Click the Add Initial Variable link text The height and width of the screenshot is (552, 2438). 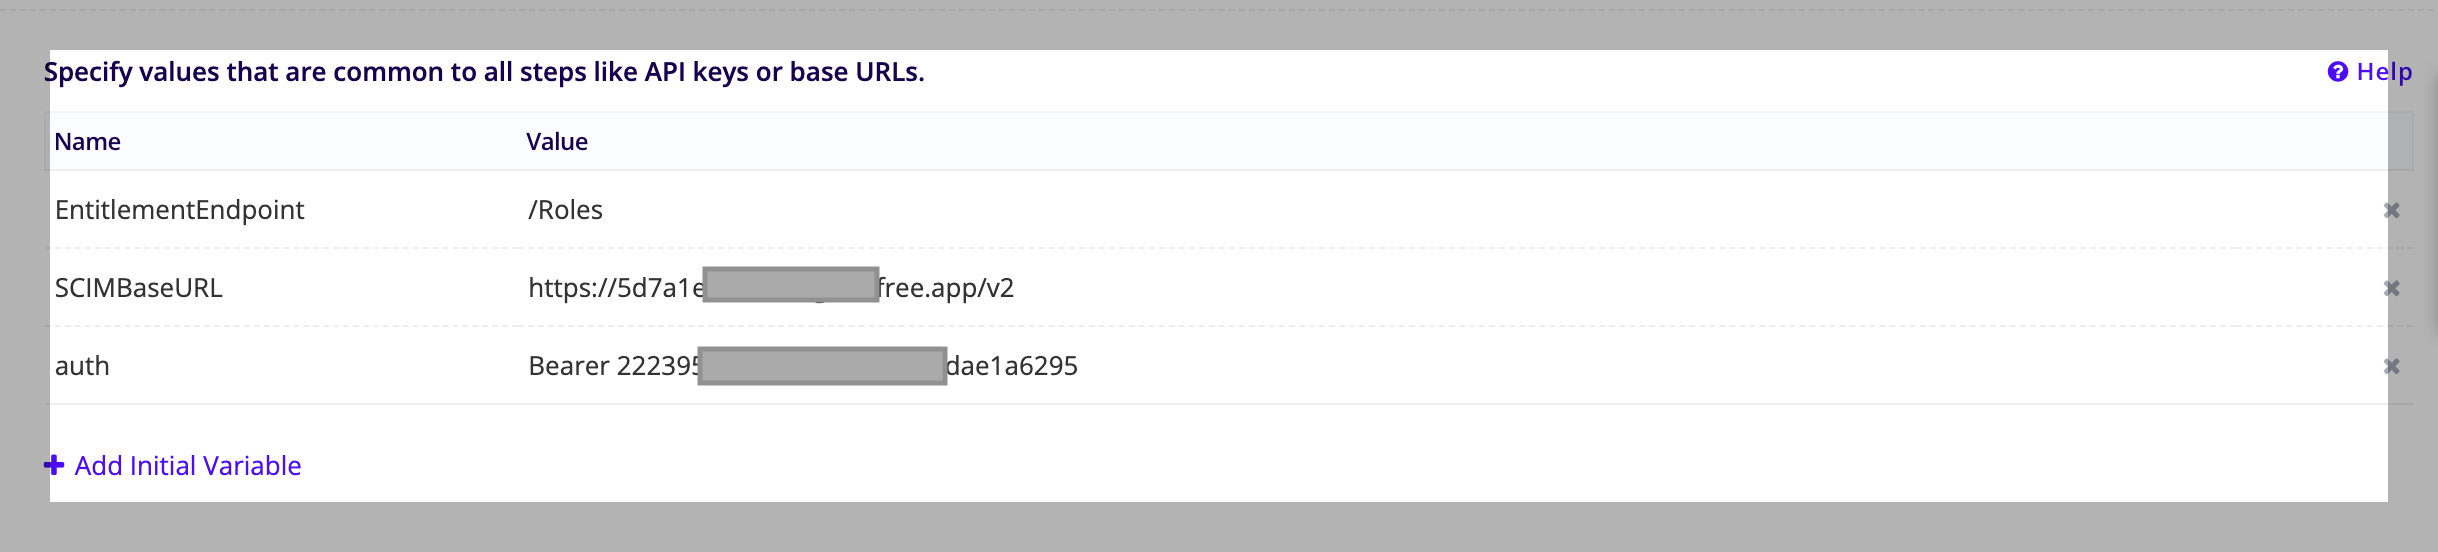point(188,466)
